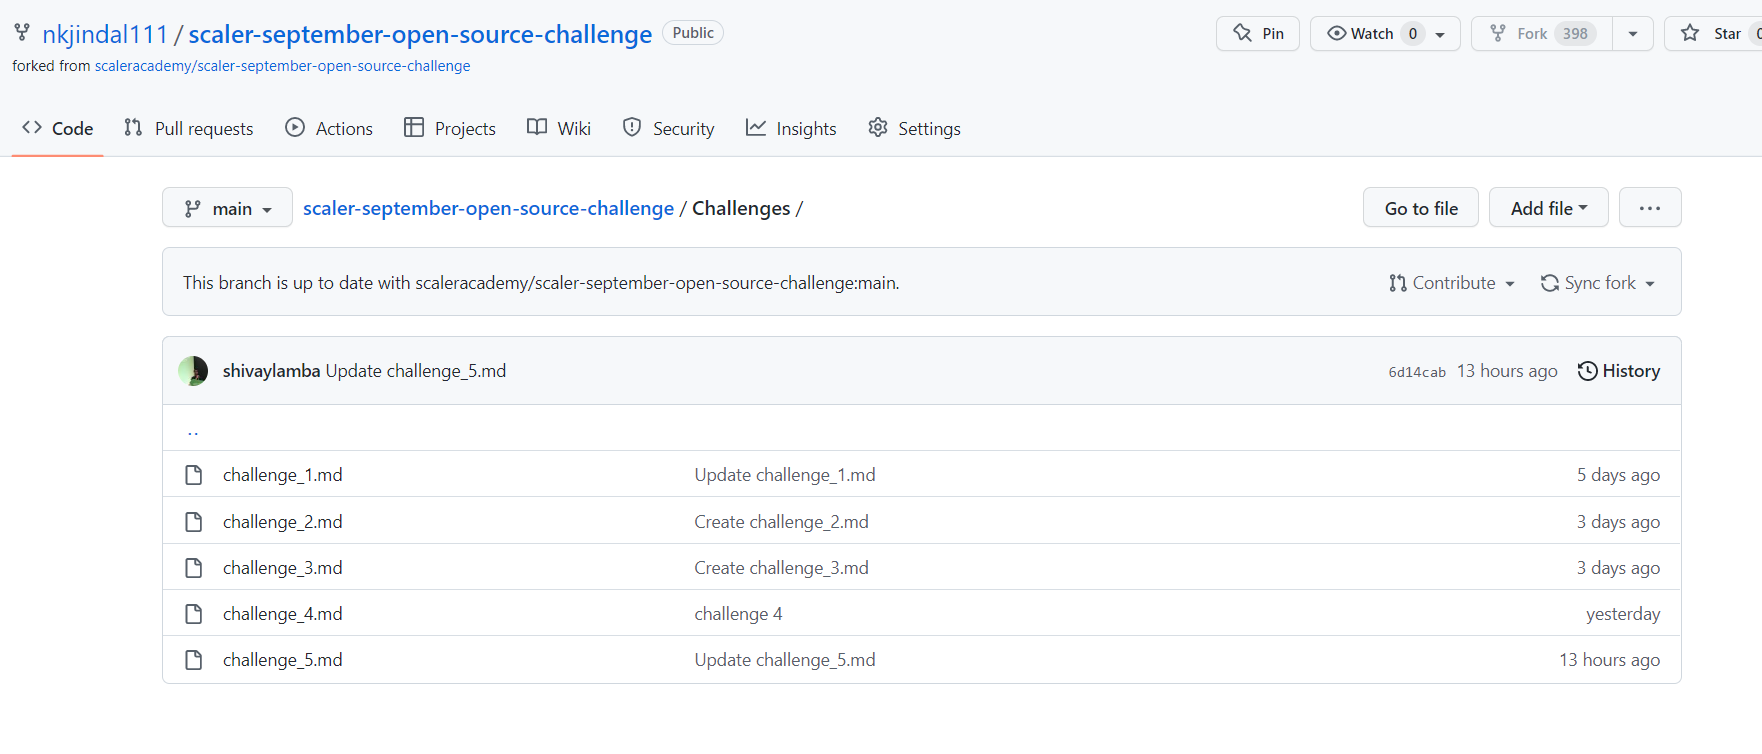Screen dimensions: 1762x754
Task: Open commit message Update challenge_1.md
Action: coord(785,475)
